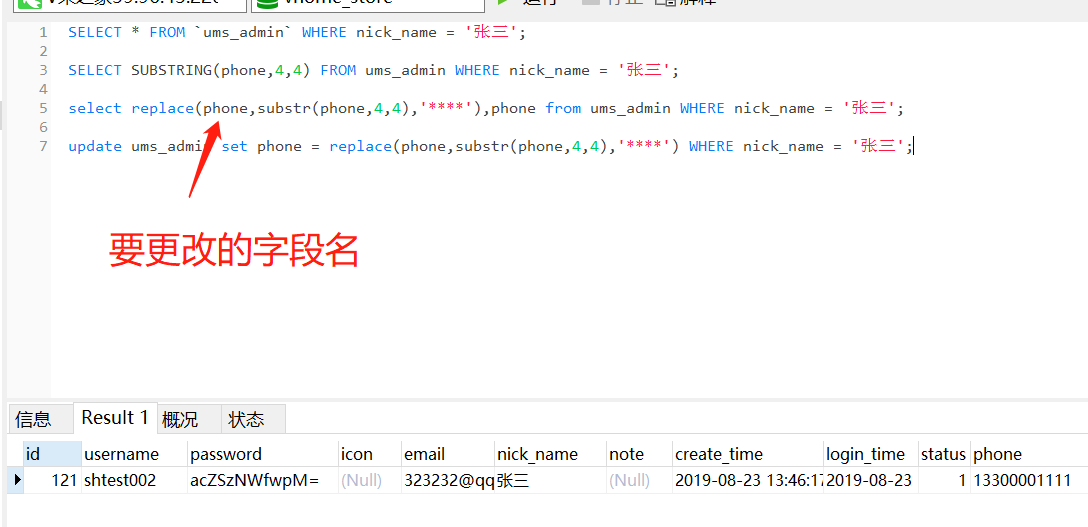Screen dimensions: 1088x527
Task: Place cursor on the word replace in line 5
Action: point(162,108)
